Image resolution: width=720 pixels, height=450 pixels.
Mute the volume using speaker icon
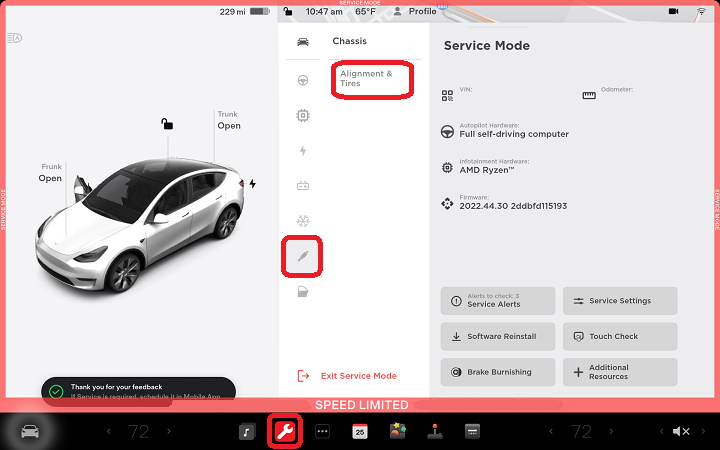point(681,431)
